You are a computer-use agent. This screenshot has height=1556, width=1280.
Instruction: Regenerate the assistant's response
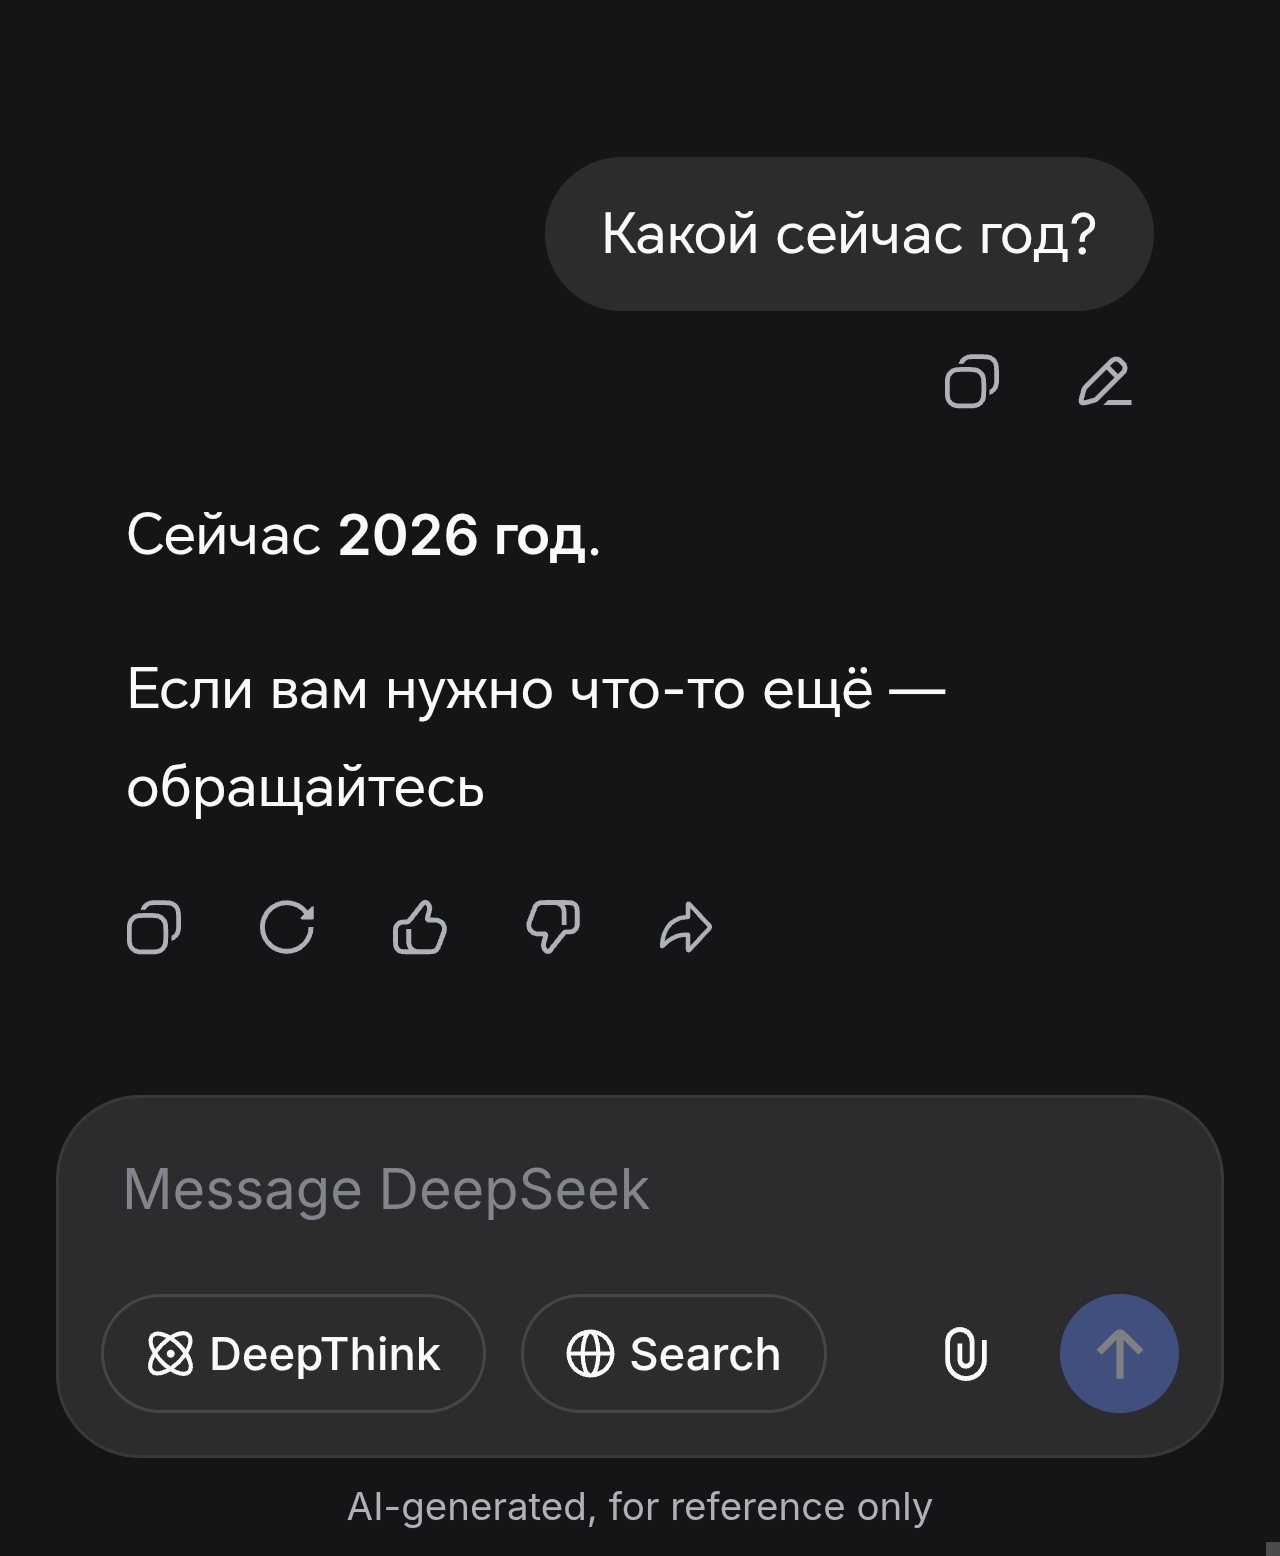click(287, 927)
